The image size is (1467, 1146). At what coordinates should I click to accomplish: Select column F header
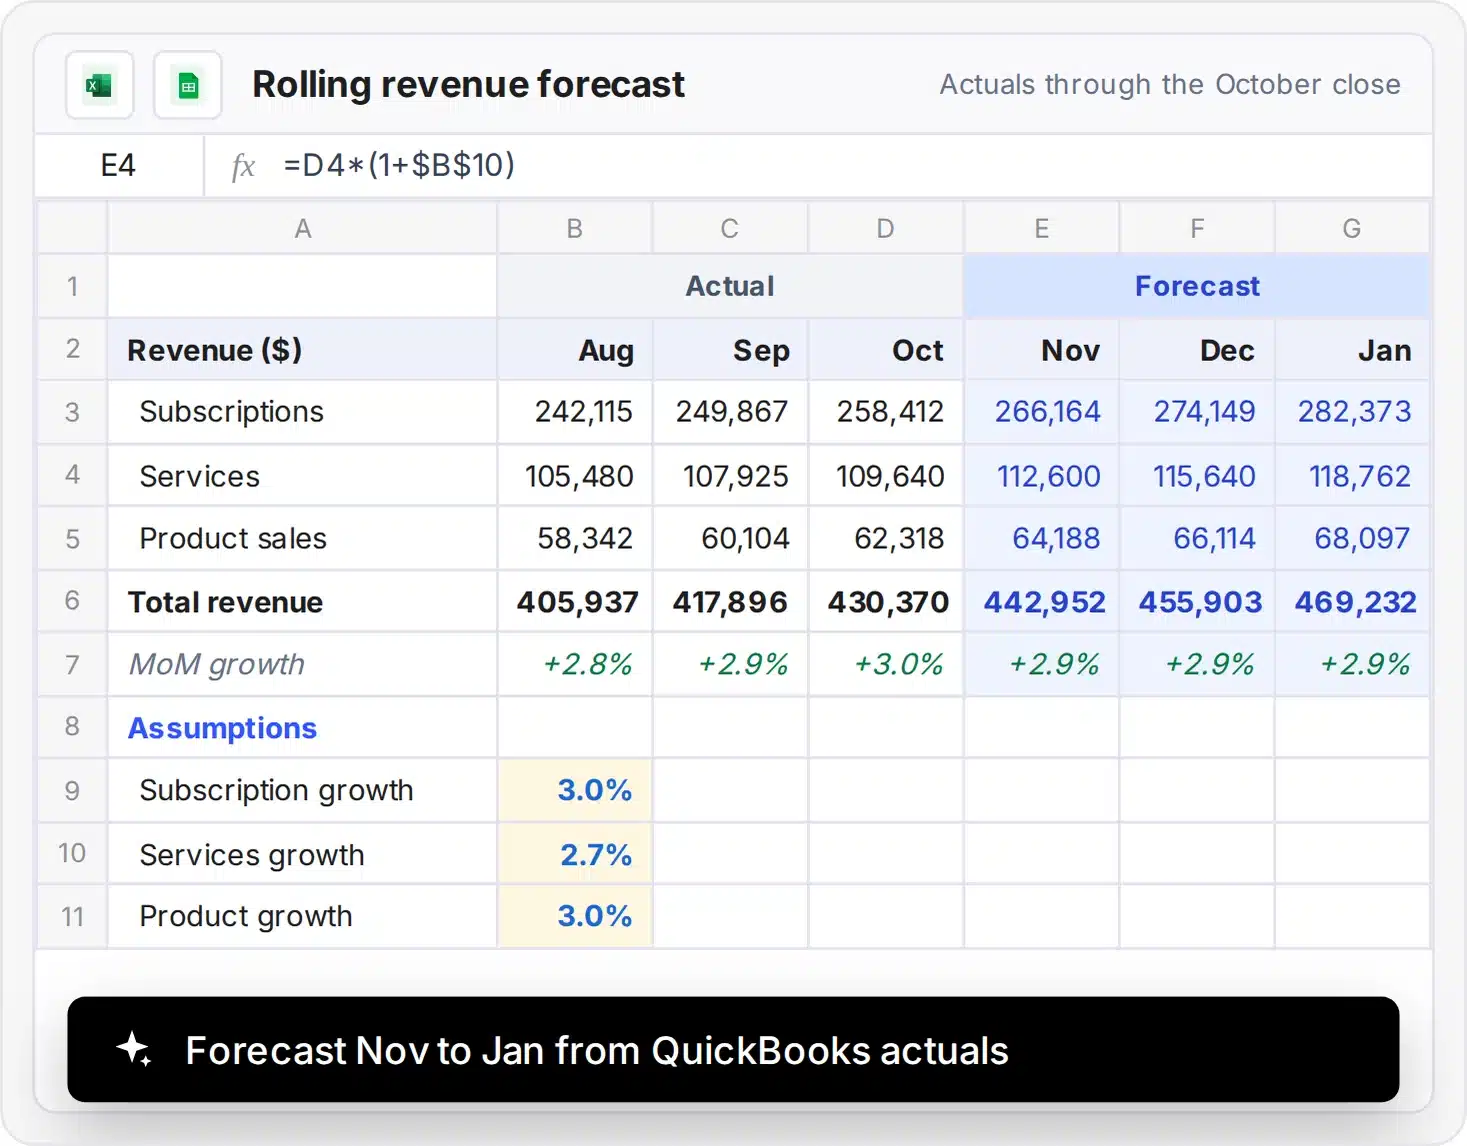(1197, 228)
